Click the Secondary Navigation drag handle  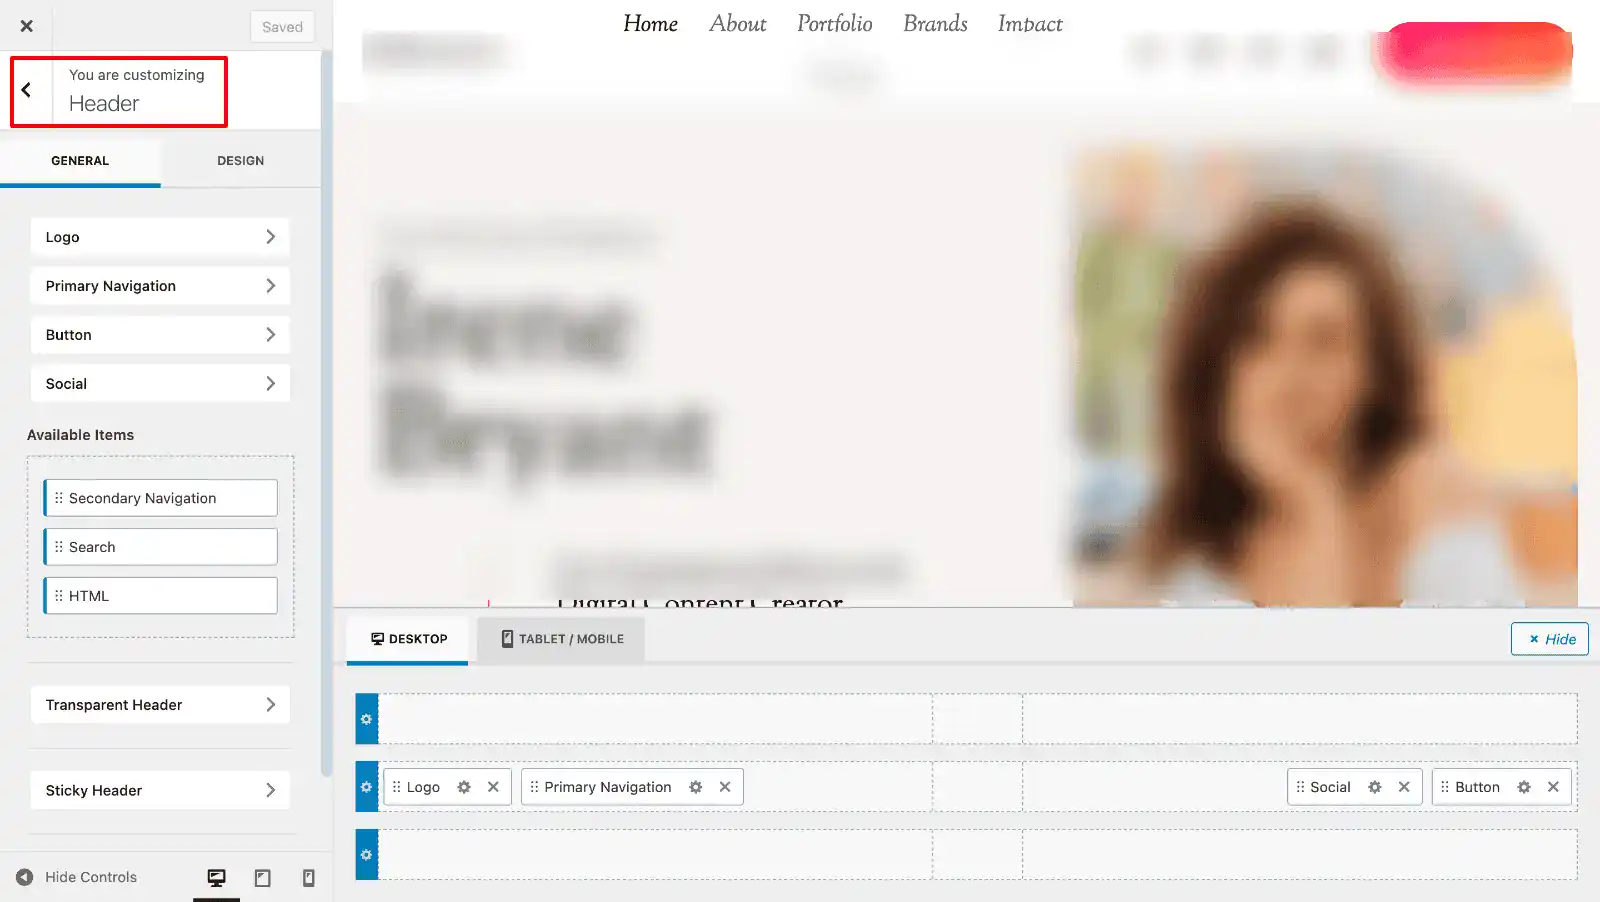tap(59, 498)
